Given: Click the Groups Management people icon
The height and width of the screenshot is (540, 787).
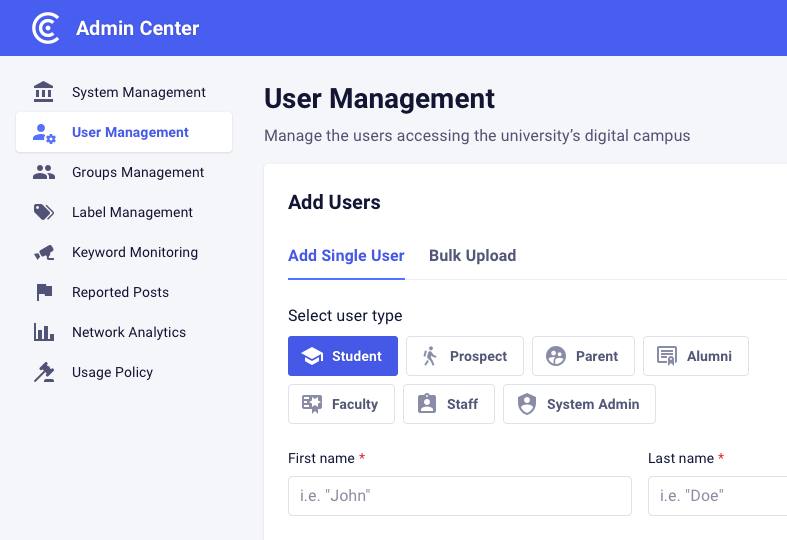Looking at the screenshot, I should point(44,172).
